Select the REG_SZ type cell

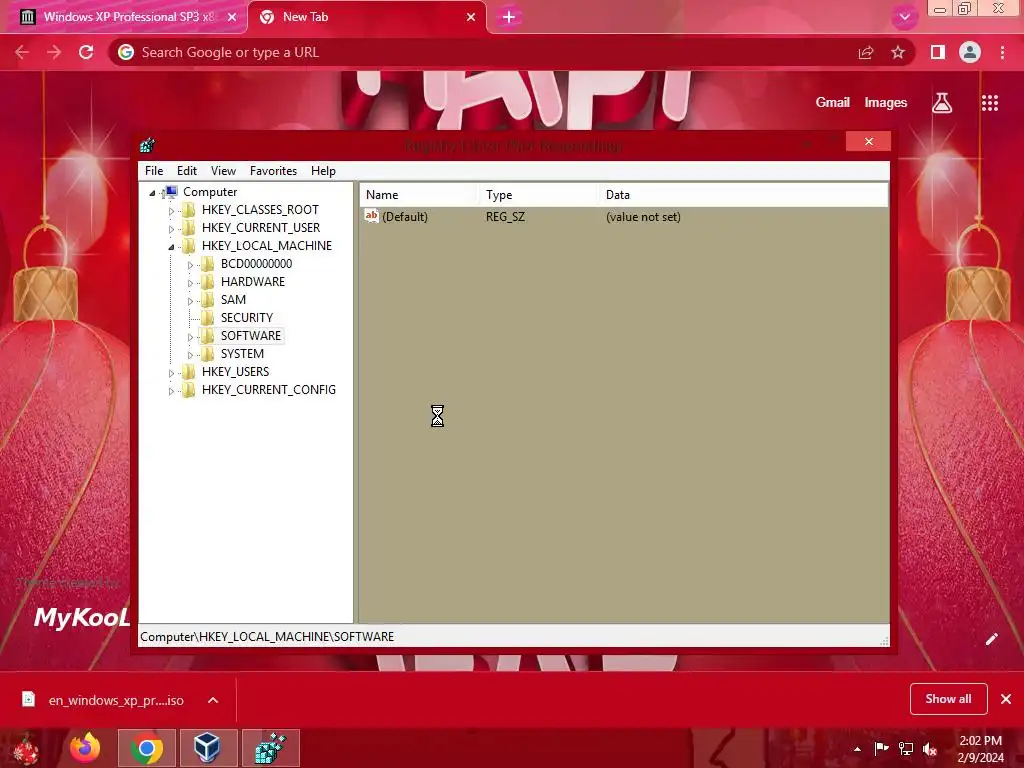tap(505, 217)
